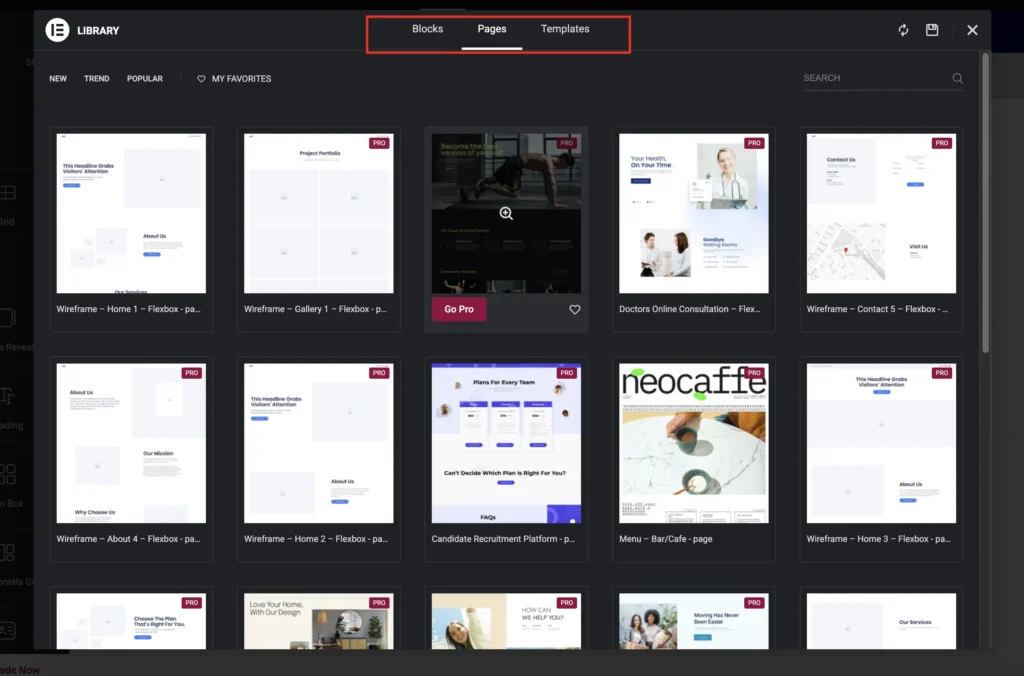Sync the library using the refresh icon
Screen dimensions: 1024x676
pyautogui.click(x=902, y=30)
